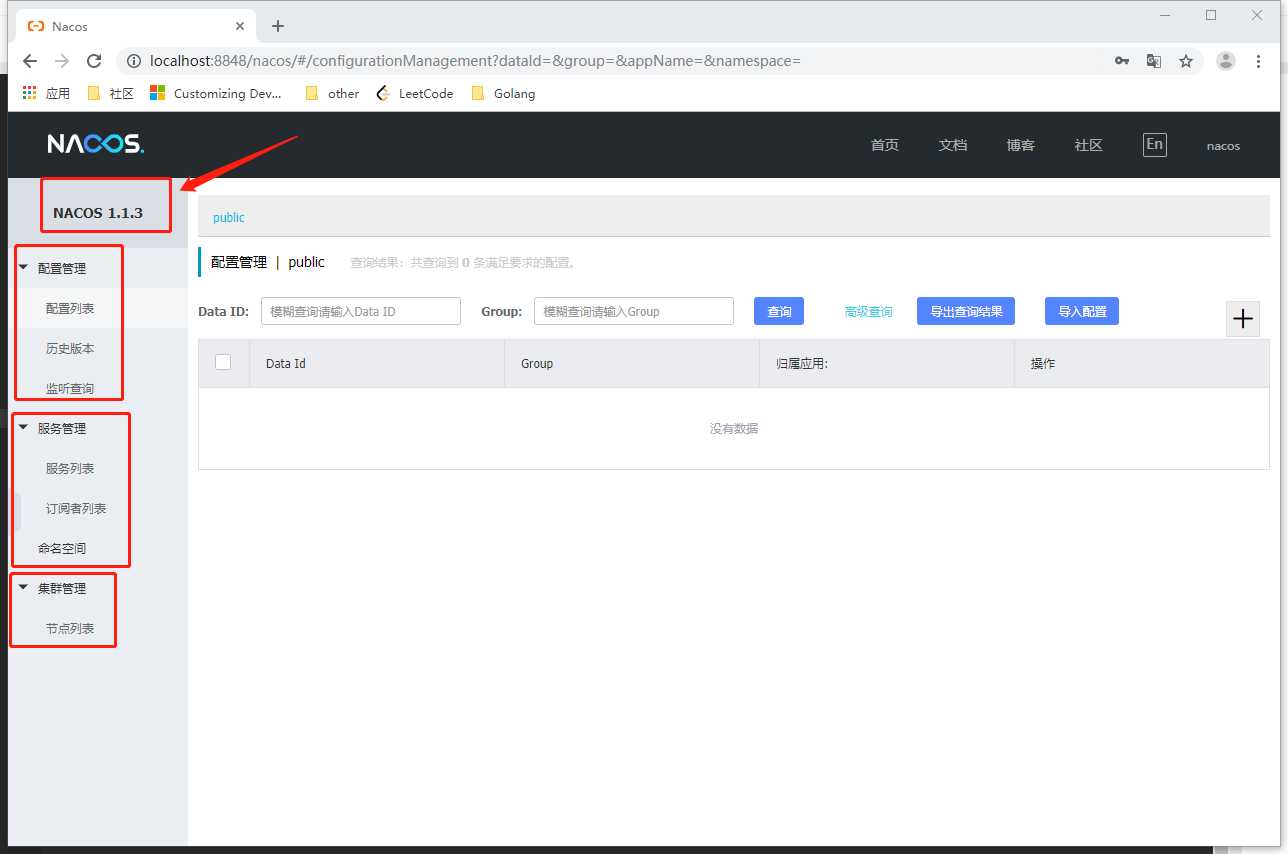Click the Data ID field label
Screen dimensions: 1288x854
[224, 311]
